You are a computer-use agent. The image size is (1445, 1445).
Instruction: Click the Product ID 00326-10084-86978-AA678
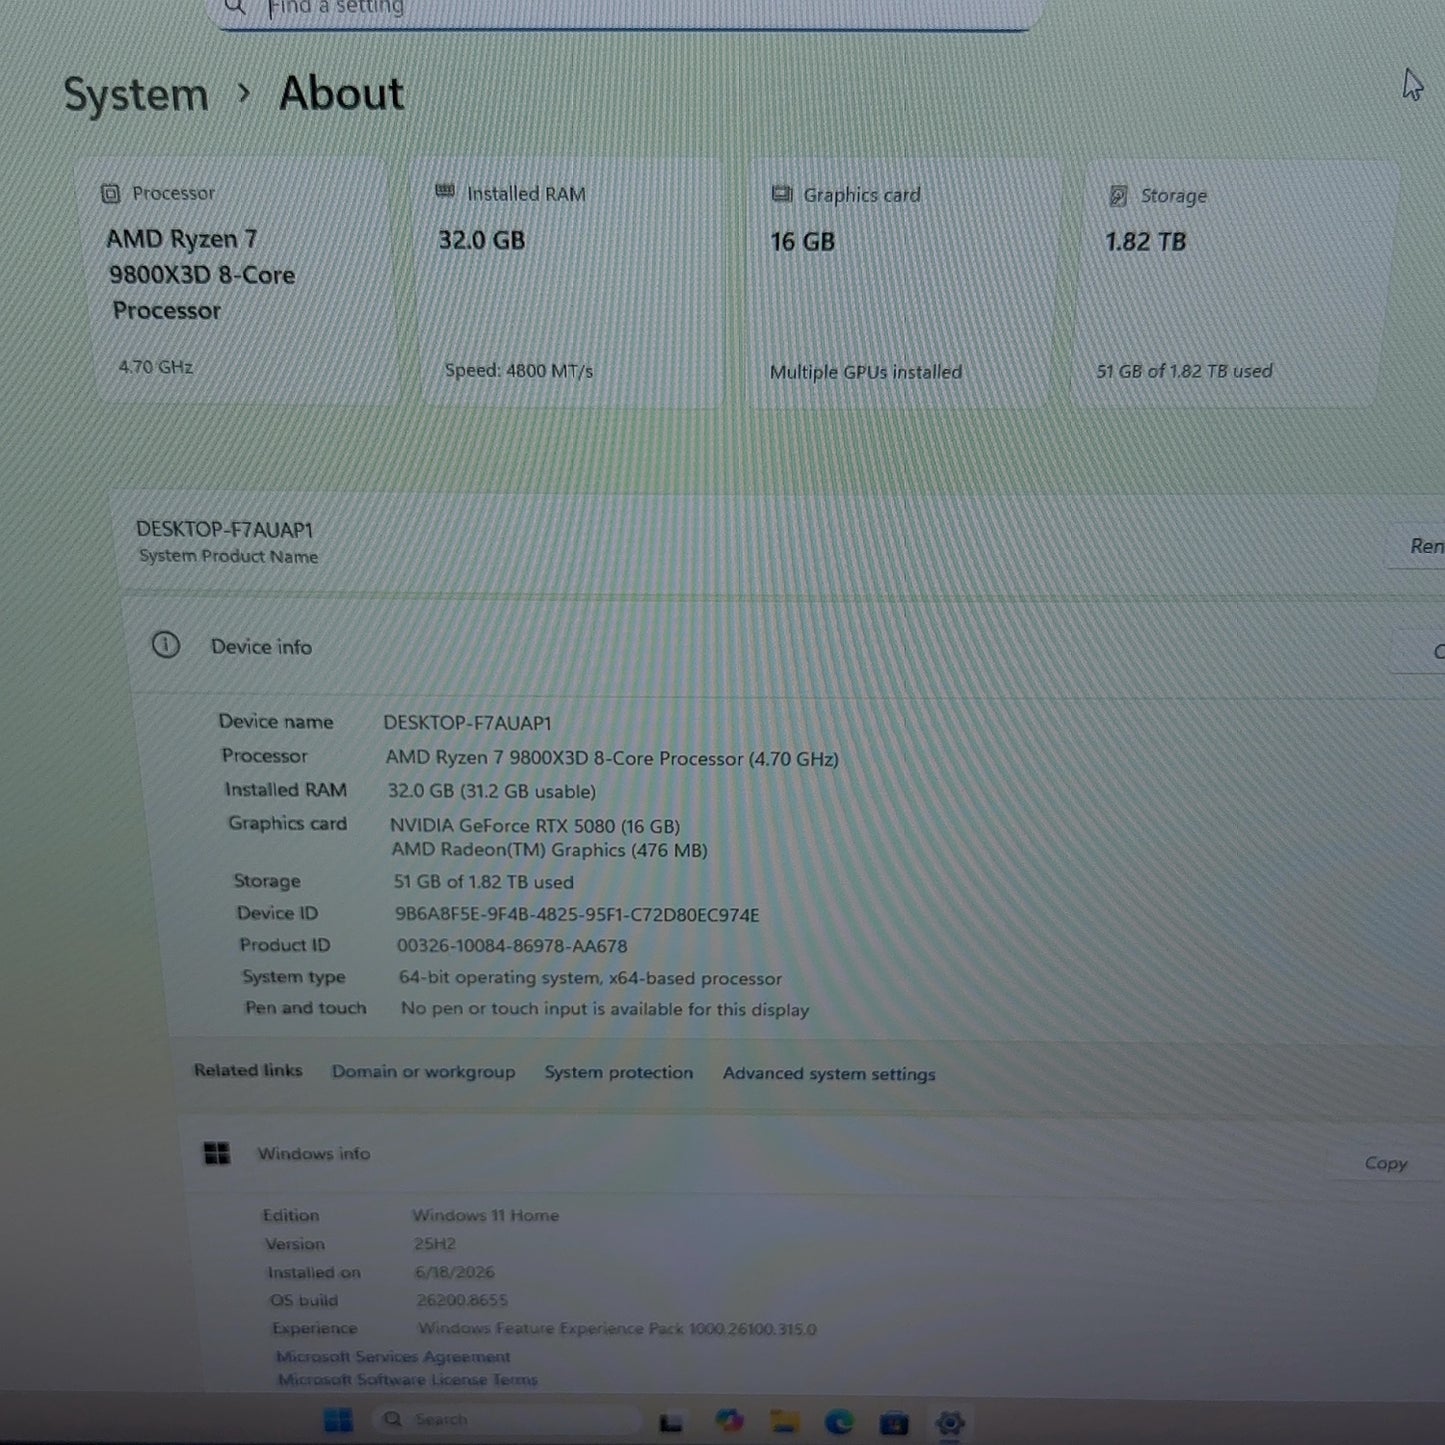(512, 945)
